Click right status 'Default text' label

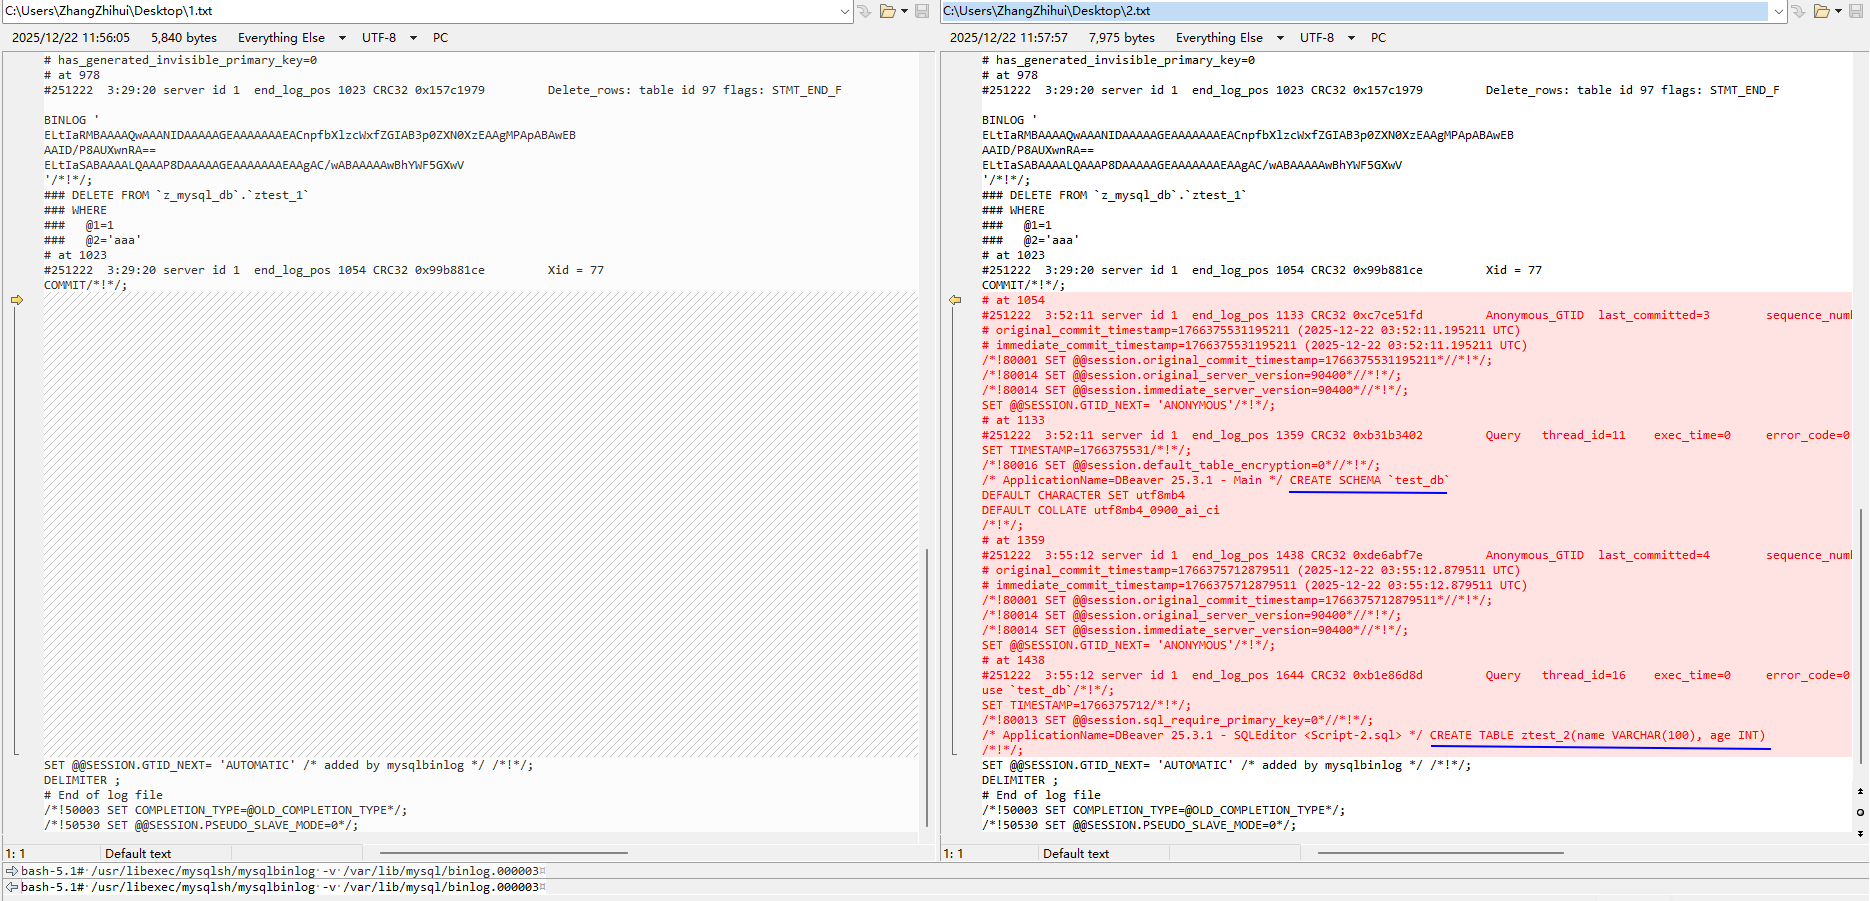pos(1076,854)
